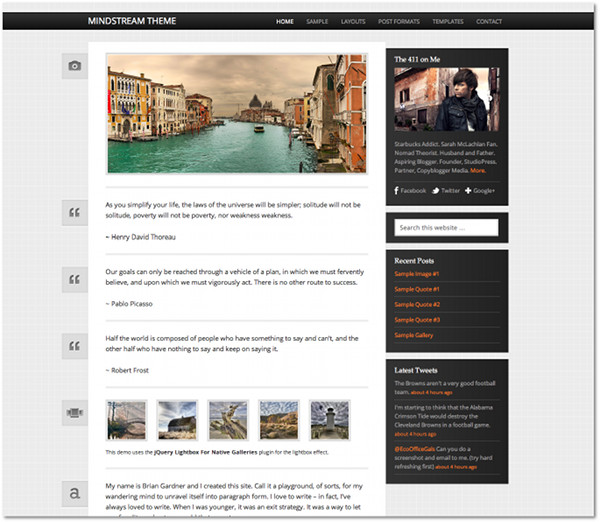
Task: Open the Post Formats menu item
Action: [399, 21]
